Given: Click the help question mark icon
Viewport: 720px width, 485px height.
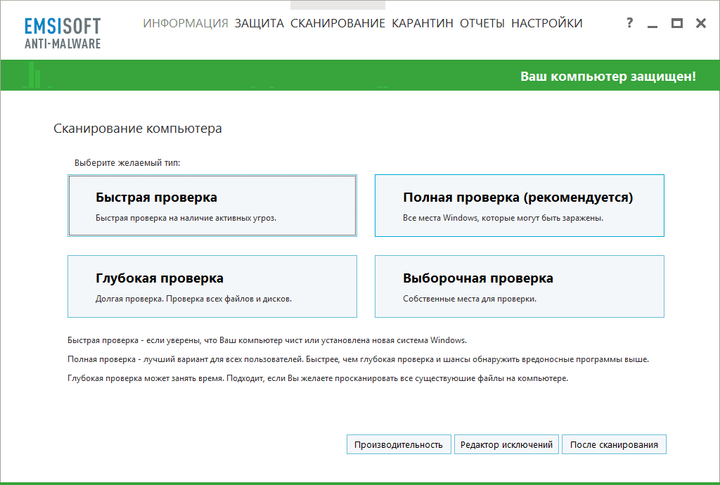Looking at the screenshot, I should click(630, 23).
